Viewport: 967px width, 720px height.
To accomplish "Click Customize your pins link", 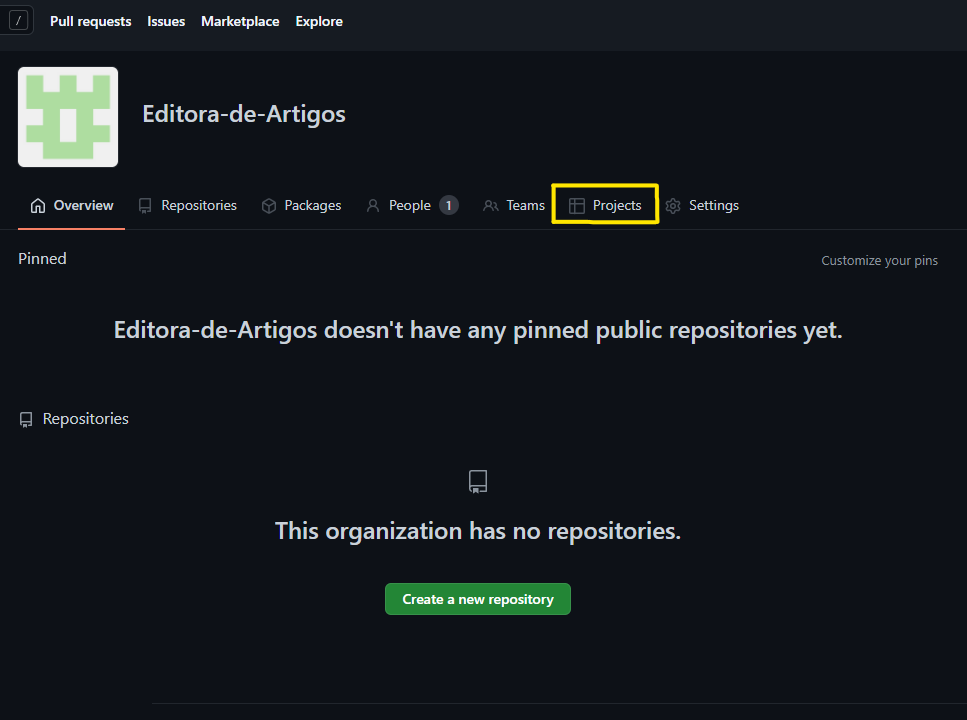I will click(879, 260).
